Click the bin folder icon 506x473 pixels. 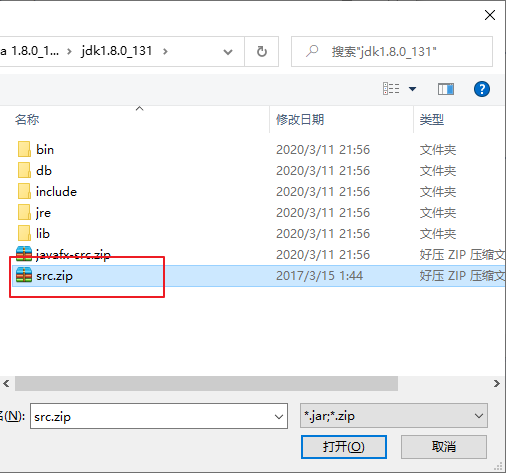pyautogui.click(x=24, y=149)
